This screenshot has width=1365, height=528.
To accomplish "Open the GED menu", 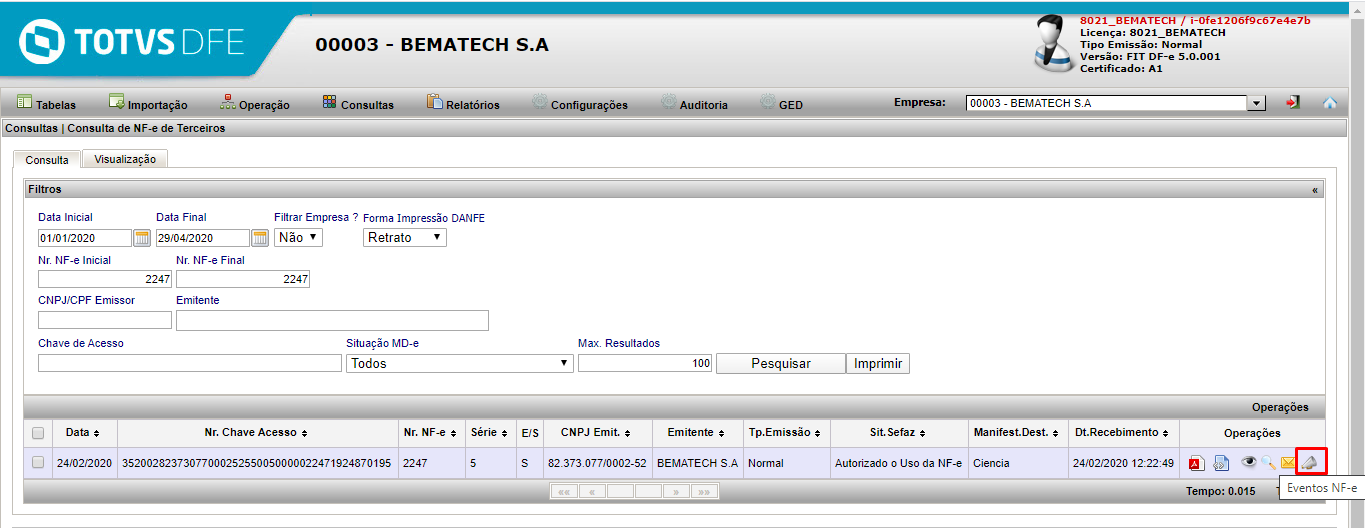I will [781, 103].
